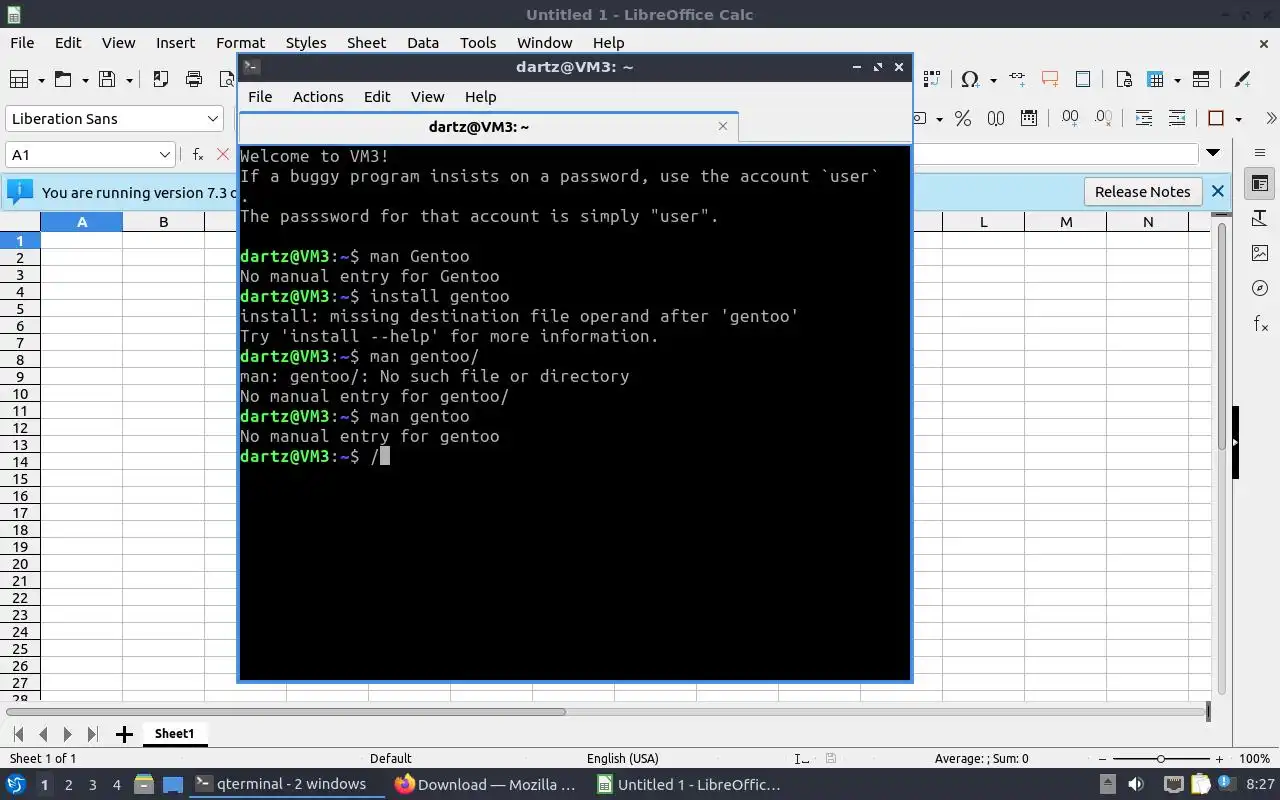Image resolution: width=1280 pixels, height=800 pixels.
Task: Open sidebar Properties deck
Action: 1260,183
